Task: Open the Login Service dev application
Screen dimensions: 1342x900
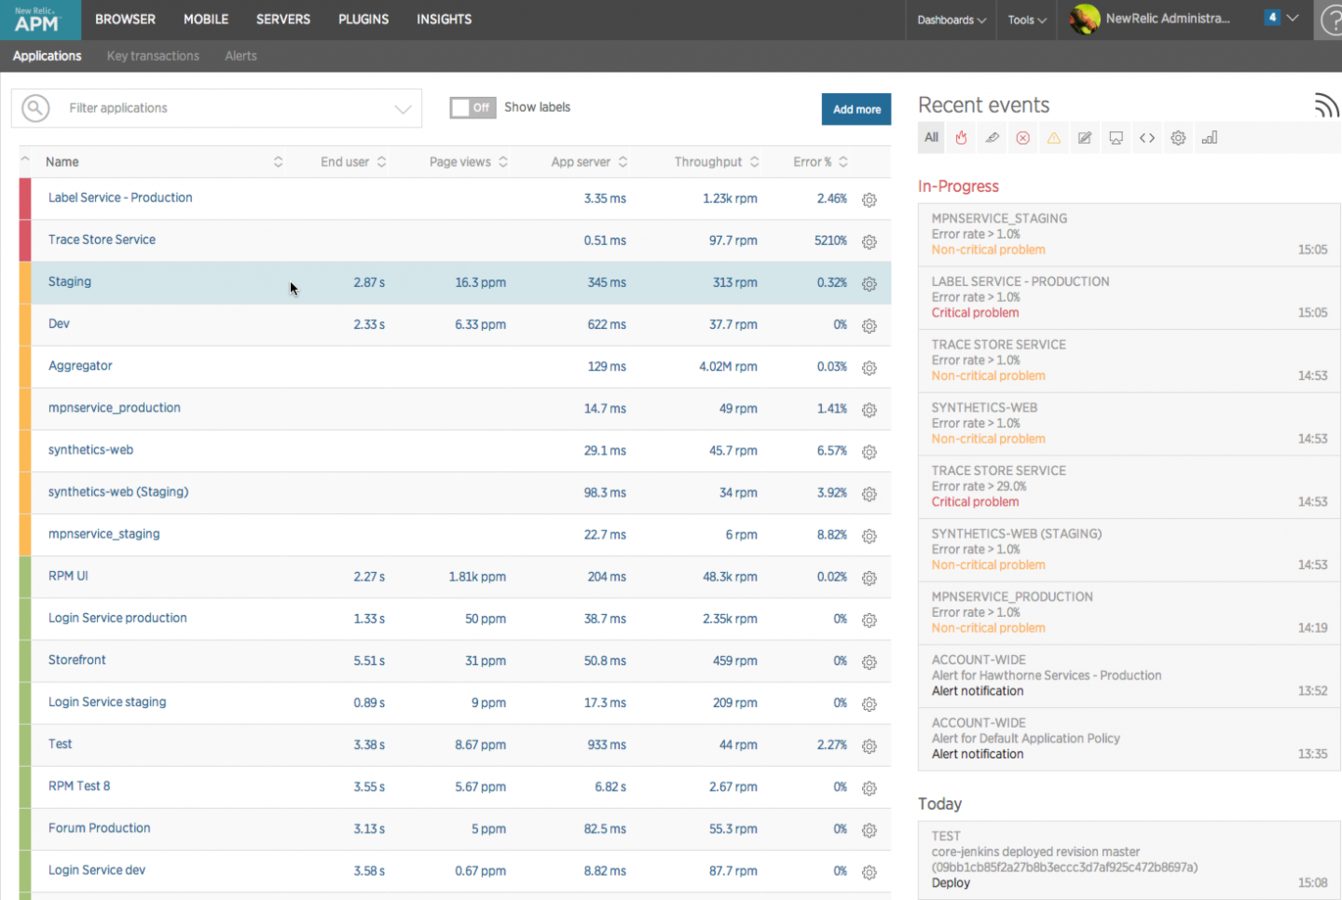Action: pyautogui.click(x=97, y=870)
